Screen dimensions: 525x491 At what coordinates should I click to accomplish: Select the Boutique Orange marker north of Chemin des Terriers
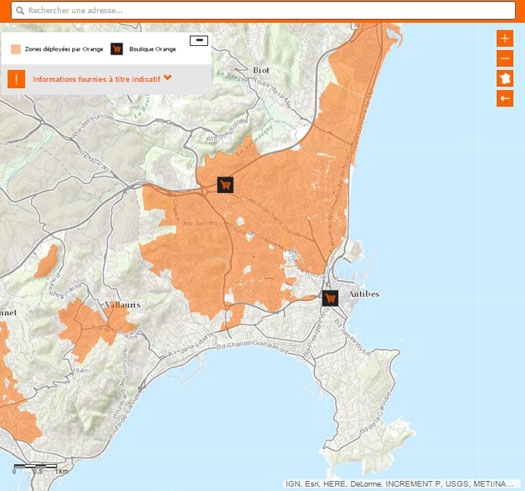point(225,185)
